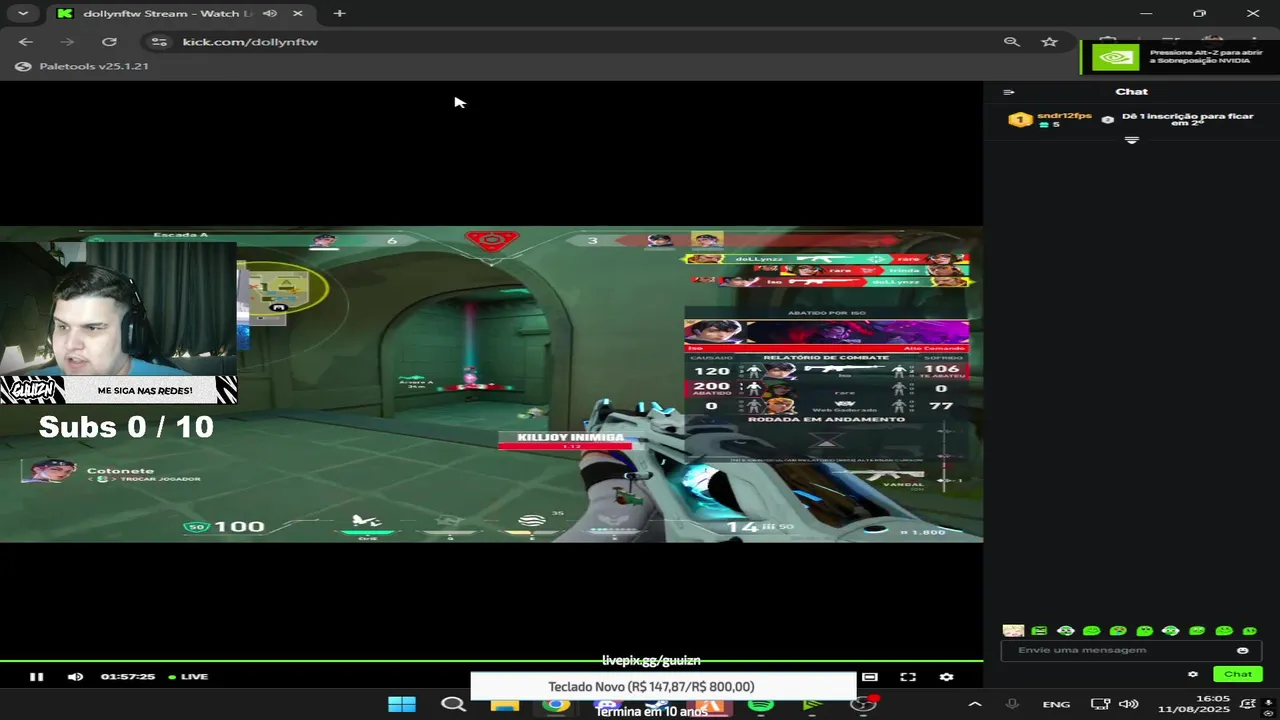Insert the seventh white-green emote

point(1171,631)
